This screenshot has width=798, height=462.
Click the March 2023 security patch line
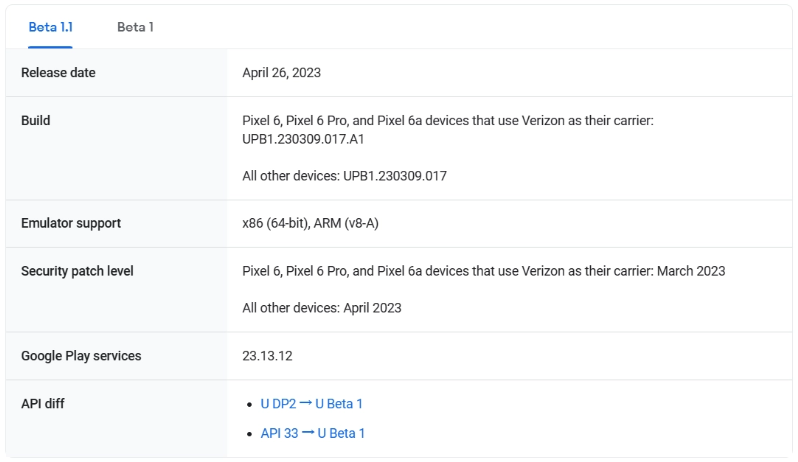(x=483, y=271)
